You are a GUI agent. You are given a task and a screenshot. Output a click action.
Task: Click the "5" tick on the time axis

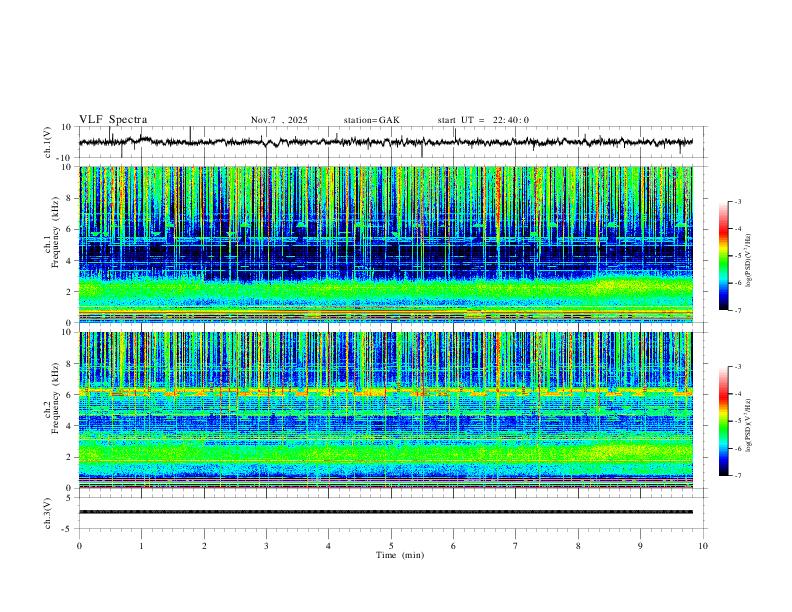click(x=391, y=545)
